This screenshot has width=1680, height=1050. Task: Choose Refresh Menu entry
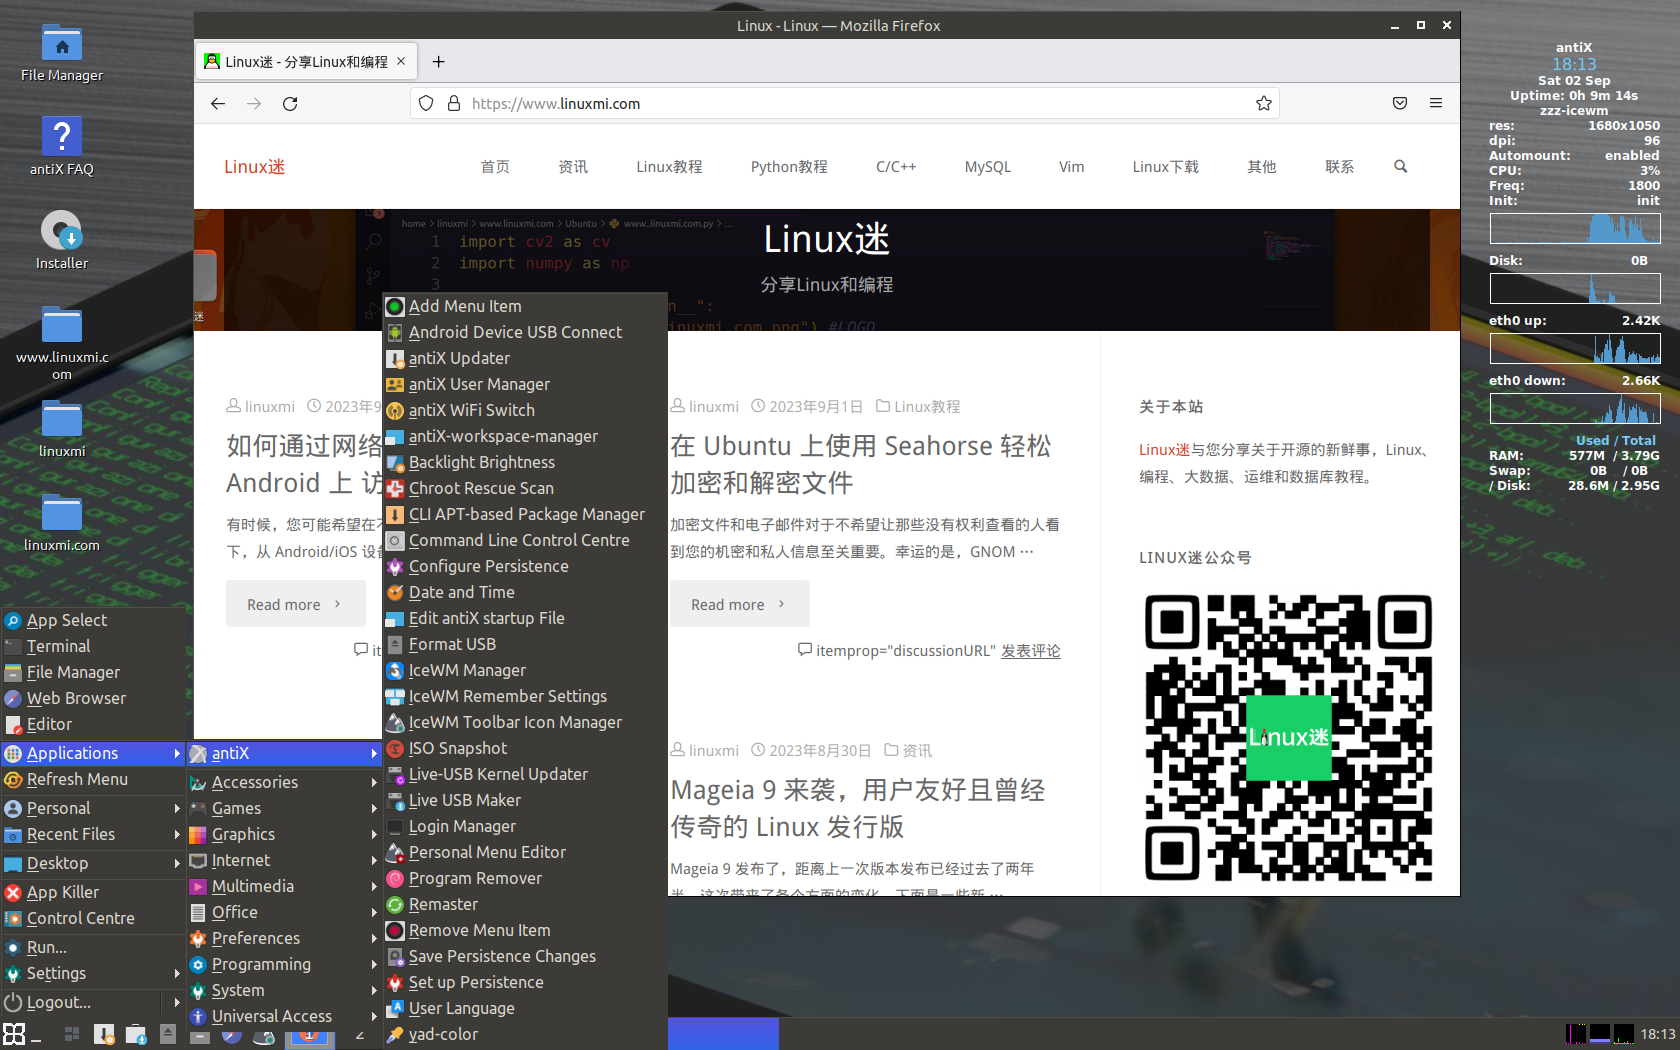pyautogui.click(x=93, y=779)
